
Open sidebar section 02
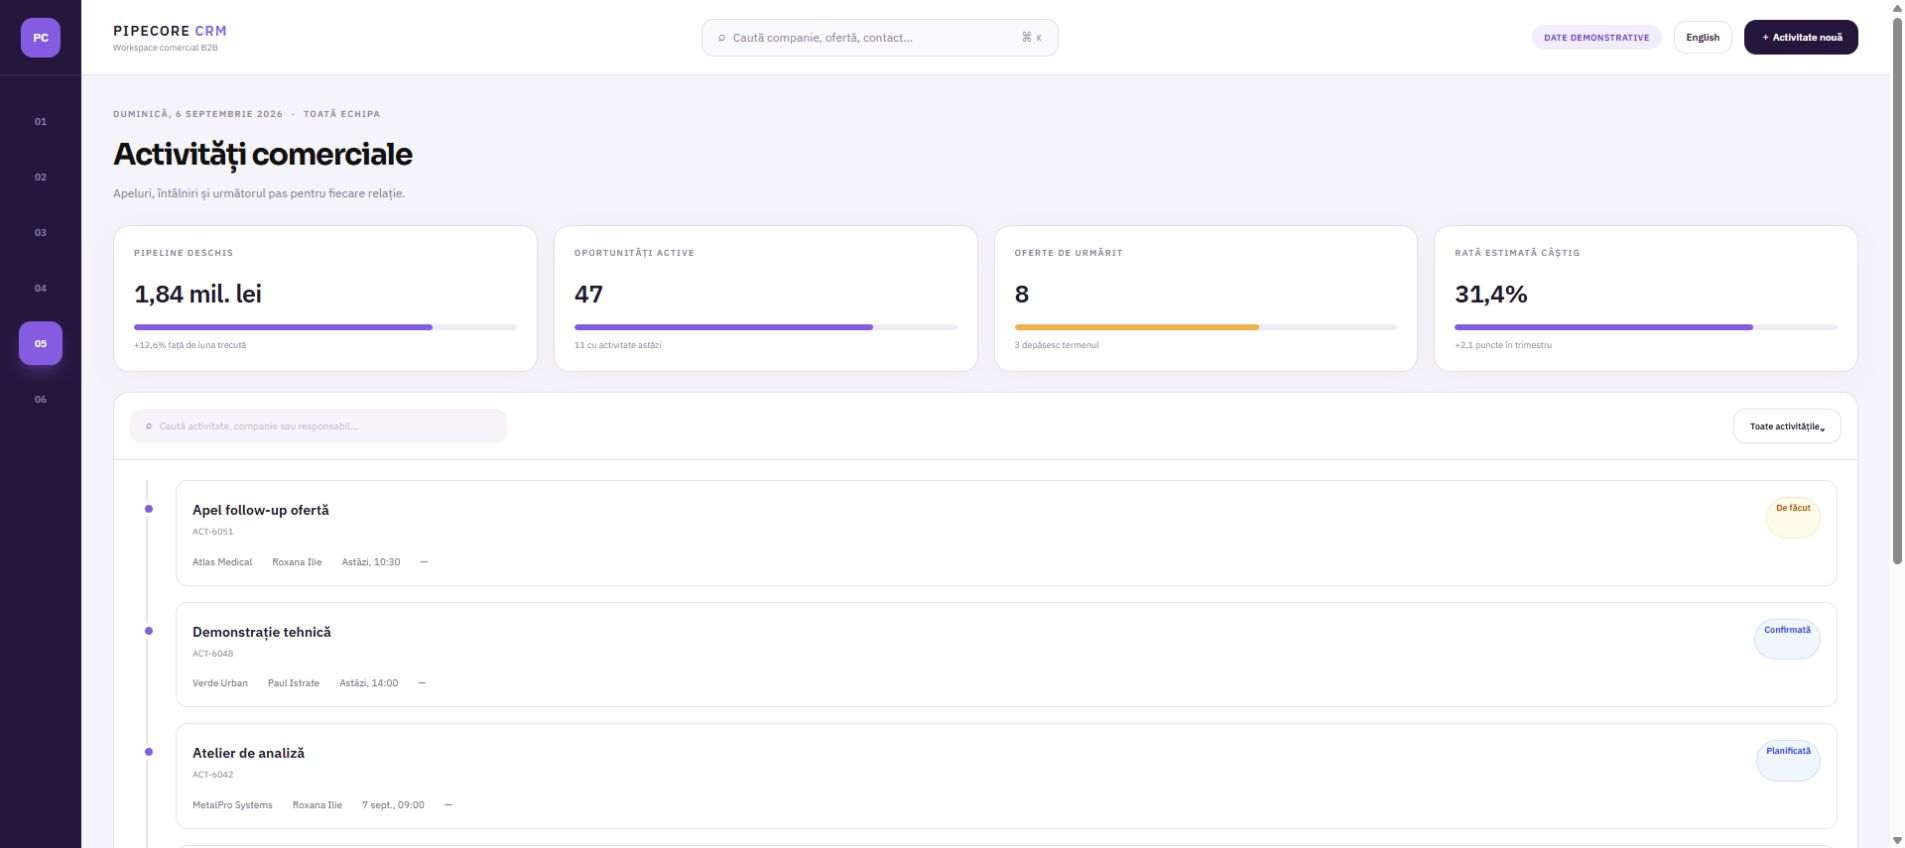(40, 177)
